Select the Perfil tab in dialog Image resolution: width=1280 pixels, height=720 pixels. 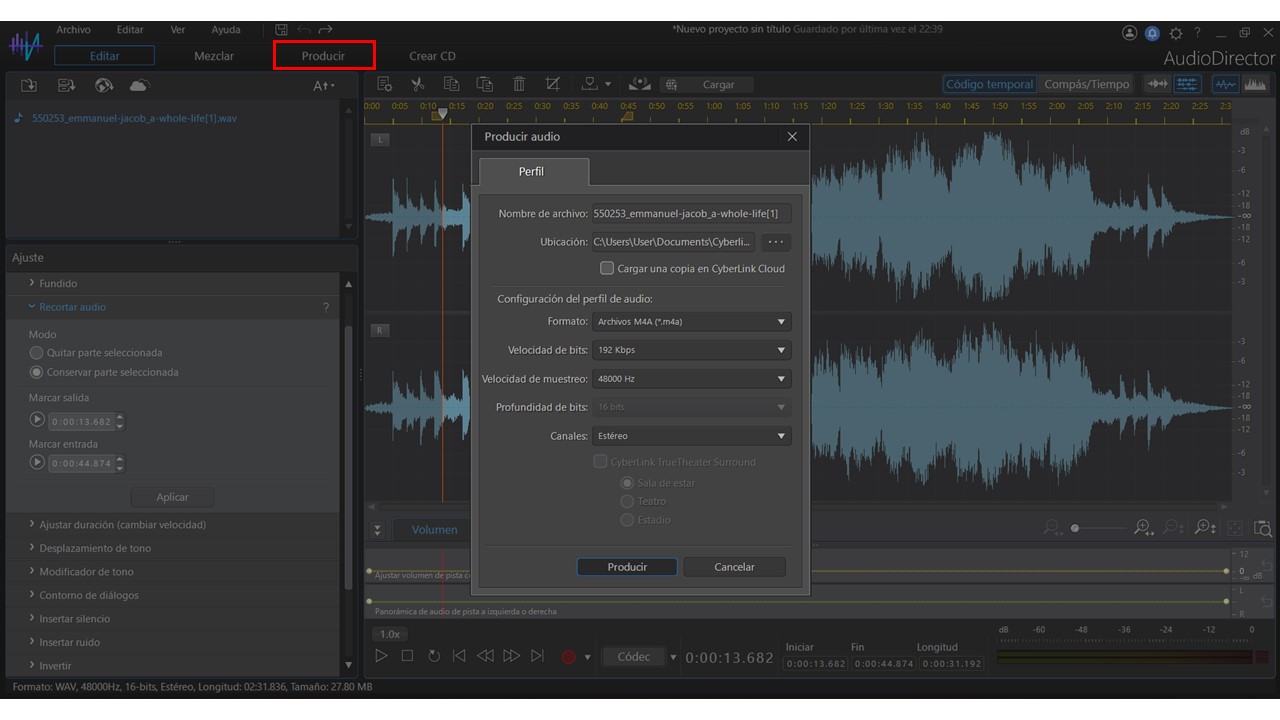(x=532, y=172)
